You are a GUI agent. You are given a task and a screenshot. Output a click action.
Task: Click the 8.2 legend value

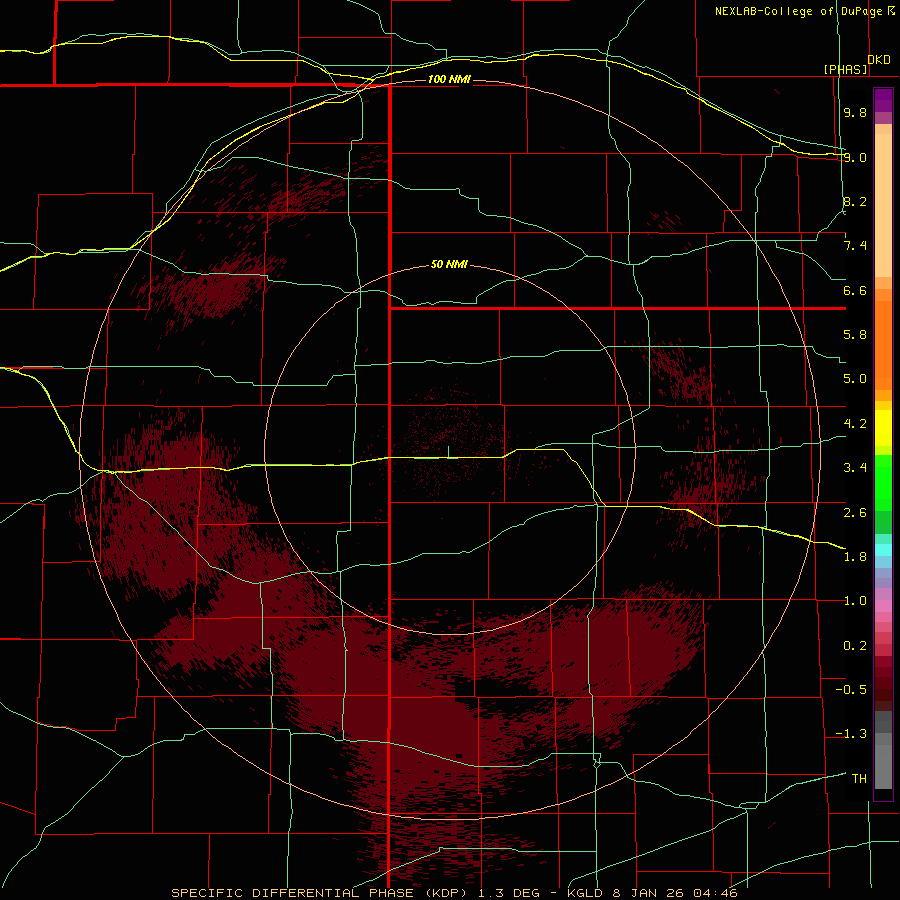click(855, 201)
